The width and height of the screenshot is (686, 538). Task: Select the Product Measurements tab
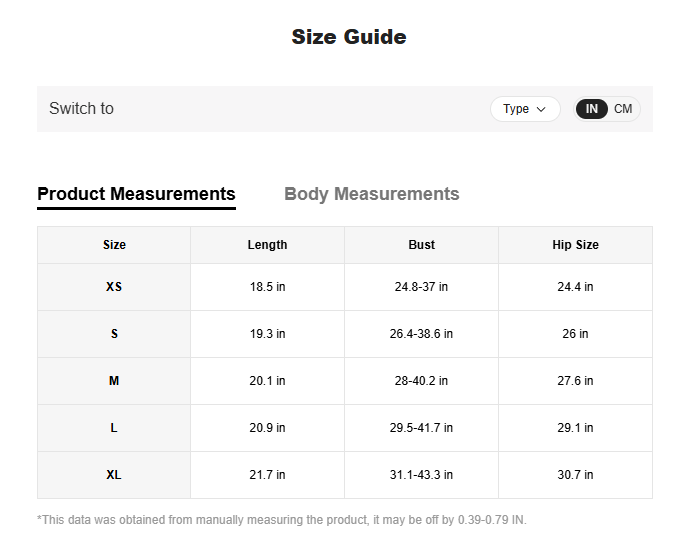pyautogui.click(x=136, y=194)
